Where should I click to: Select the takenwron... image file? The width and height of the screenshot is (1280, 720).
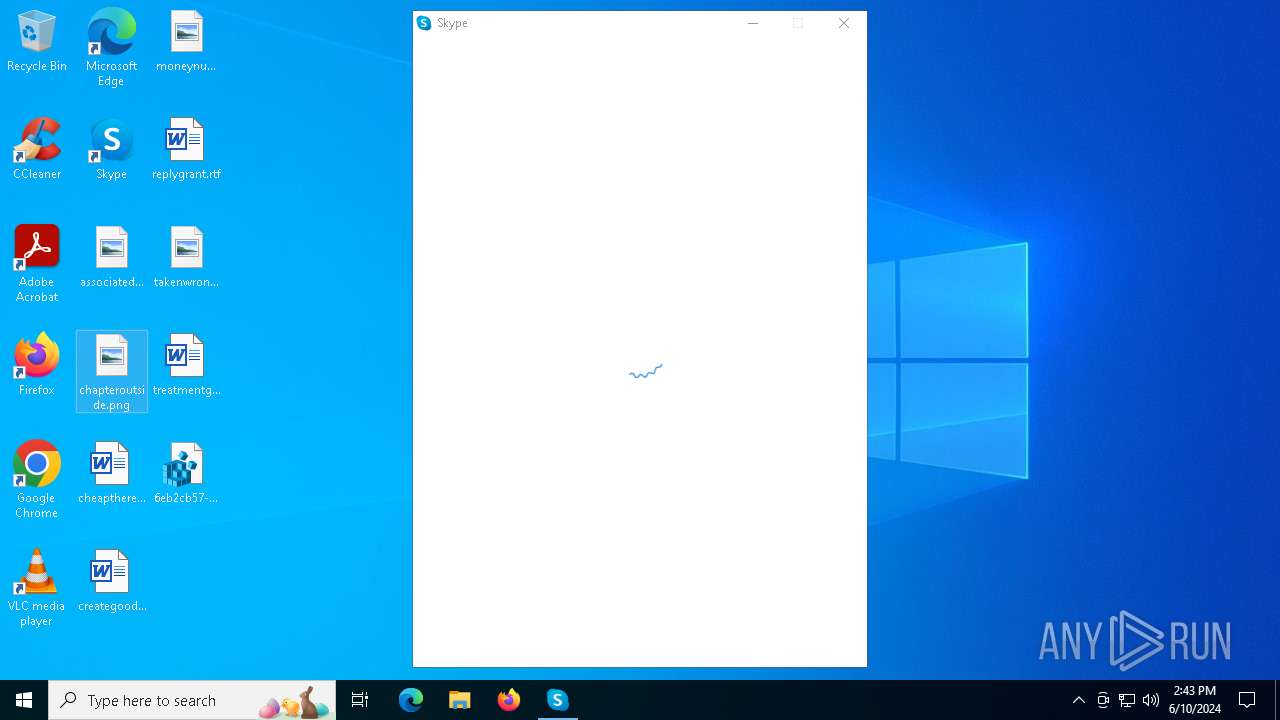pos(186,258)
